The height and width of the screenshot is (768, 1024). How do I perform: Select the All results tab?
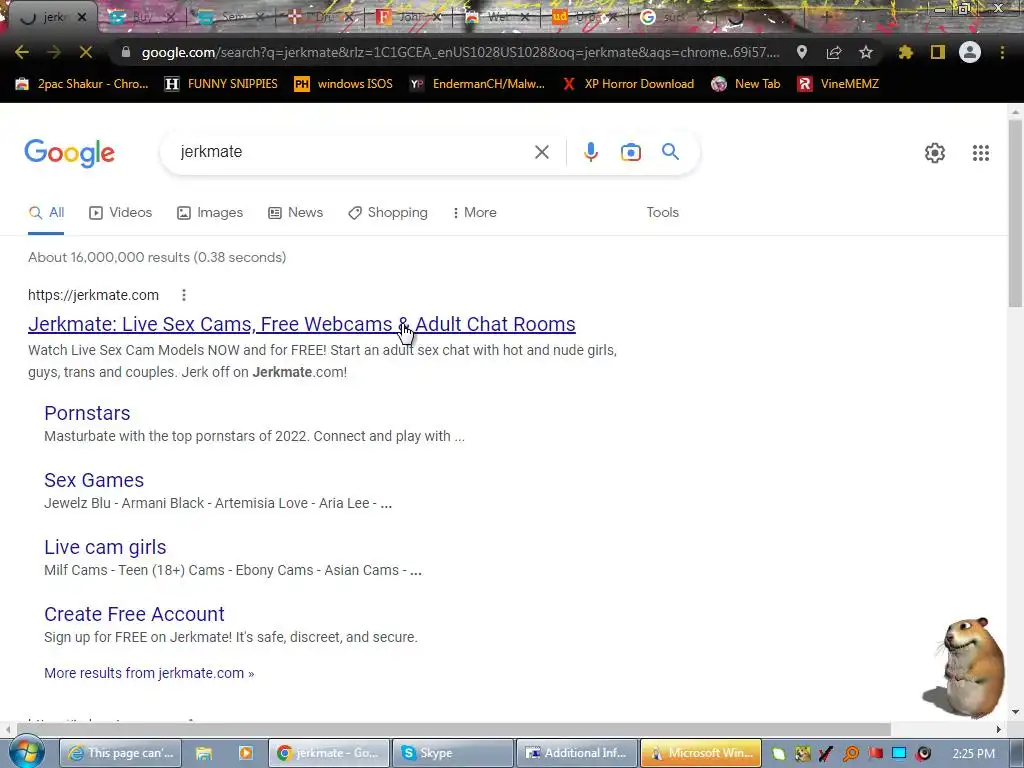pyautogui.click(x=46, y=213)
